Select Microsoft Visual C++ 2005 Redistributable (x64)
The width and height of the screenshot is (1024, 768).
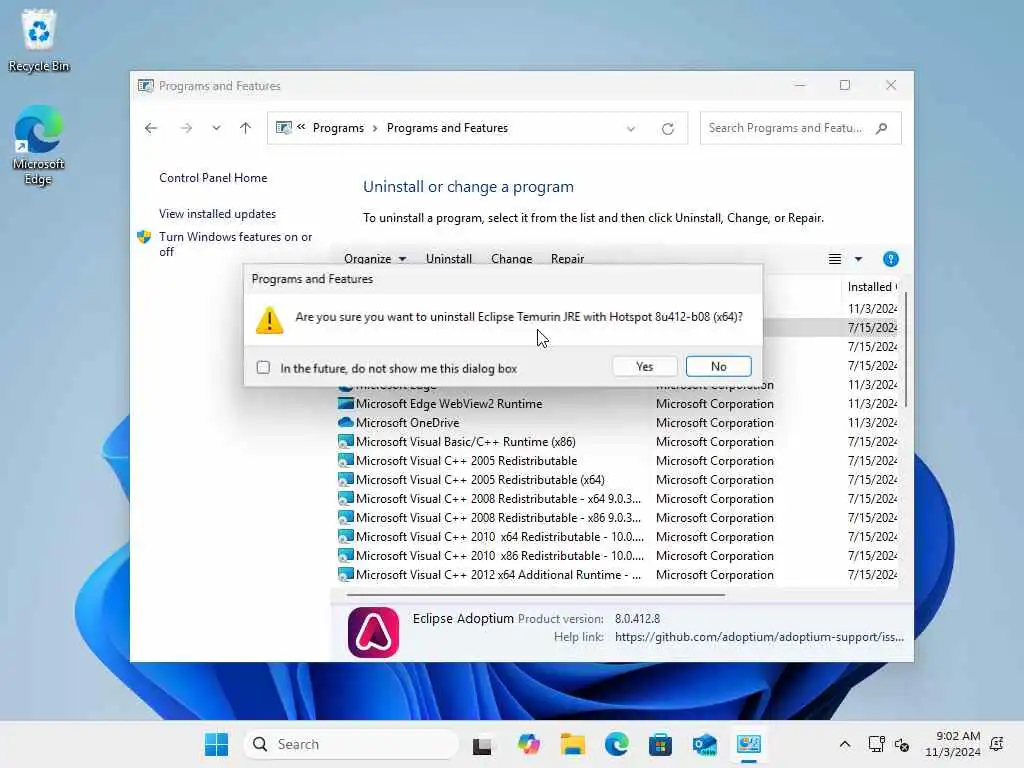[x=617, y=479]
